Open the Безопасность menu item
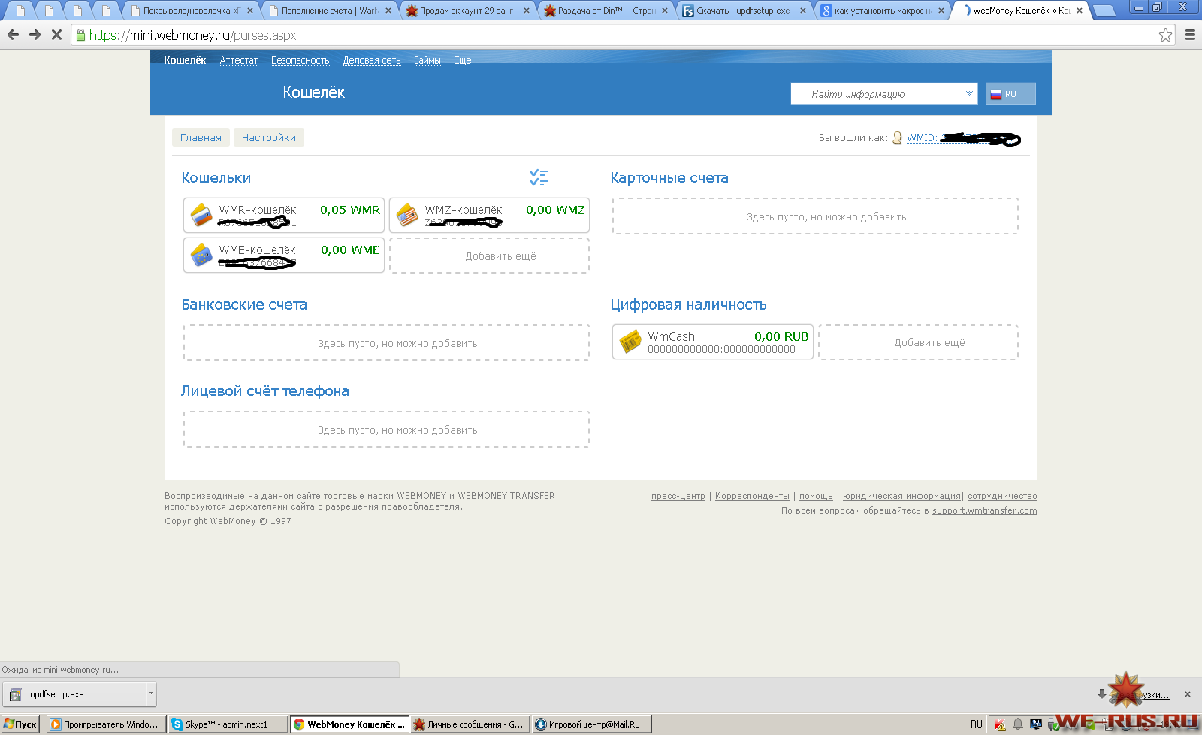The width and height of the screenshot is (1202, 735). point(301,60)
